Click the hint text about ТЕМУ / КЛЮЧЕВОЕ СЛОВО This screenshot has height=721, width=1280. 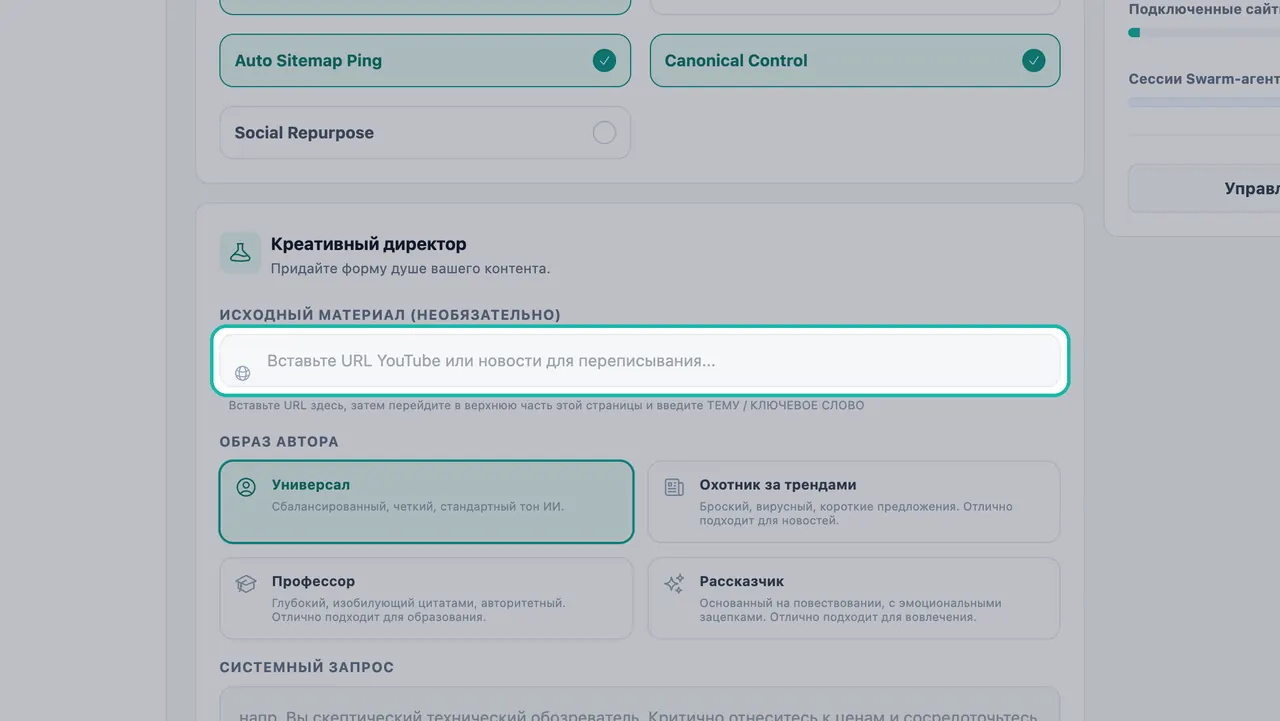546,405
